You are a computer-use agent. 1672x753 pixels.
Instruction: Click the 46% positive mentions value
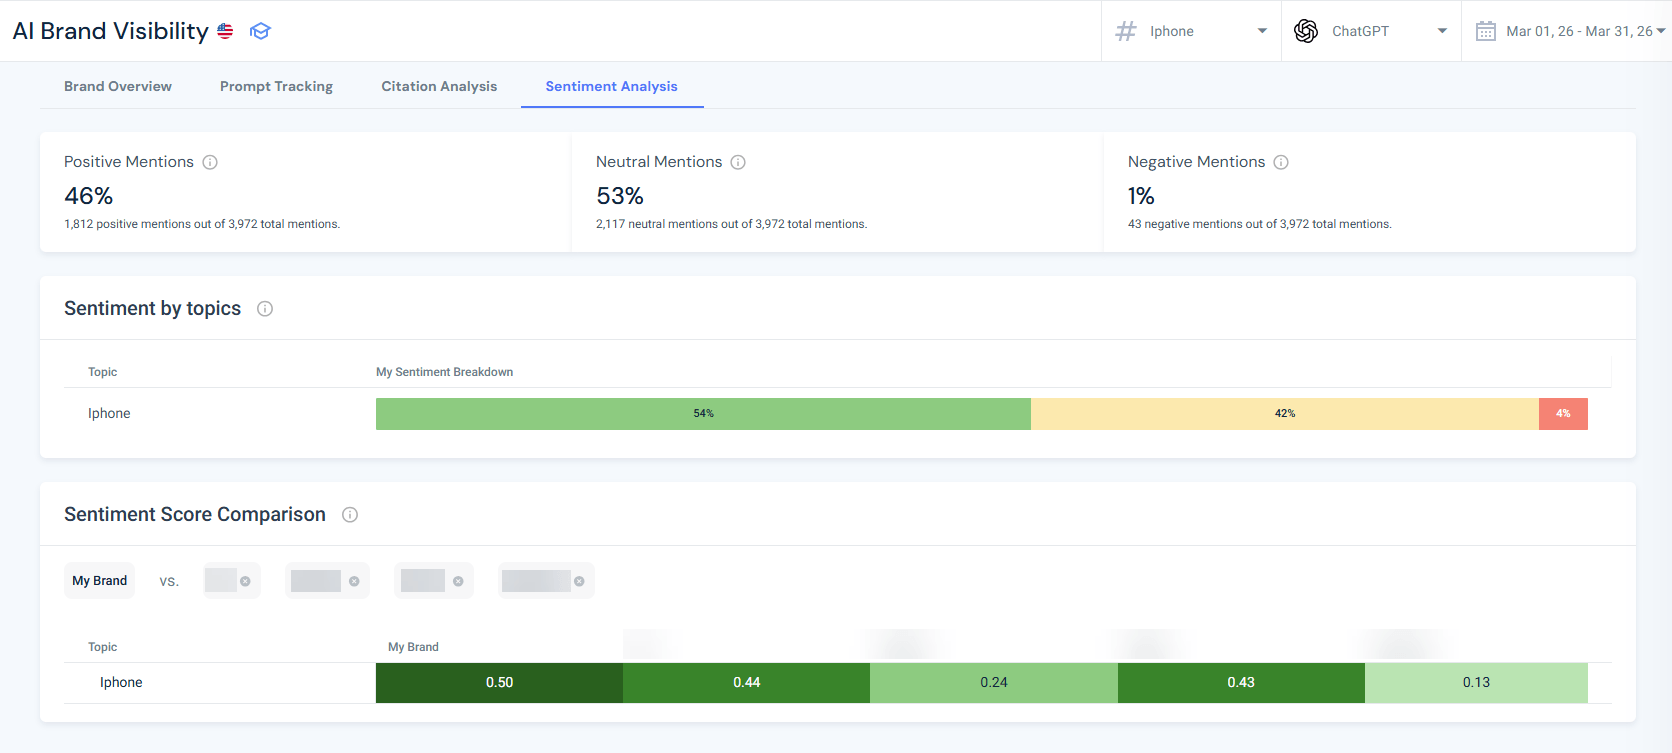tap(89, 196)
